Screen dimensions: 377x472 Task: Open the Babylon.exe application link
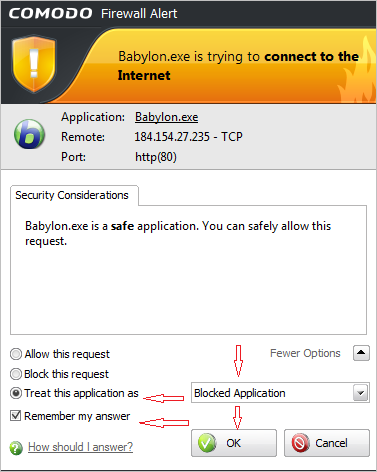pos(166,117)
